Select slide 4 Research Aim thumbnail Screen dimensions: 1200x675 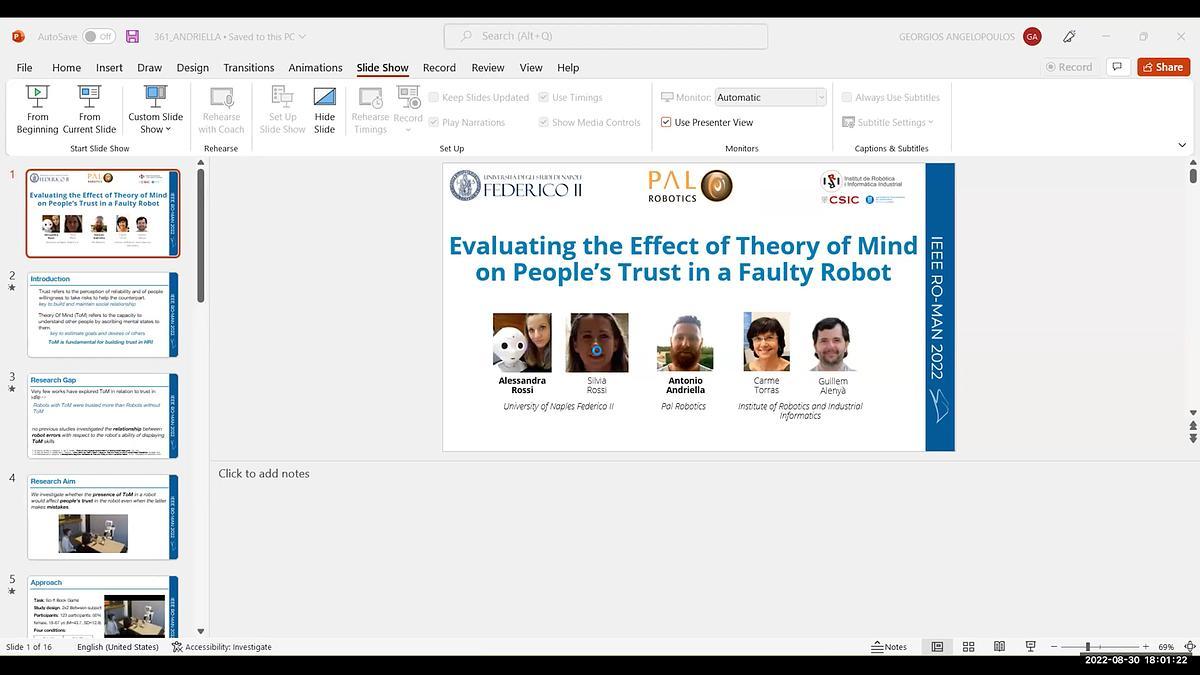(x=103, y=516)
